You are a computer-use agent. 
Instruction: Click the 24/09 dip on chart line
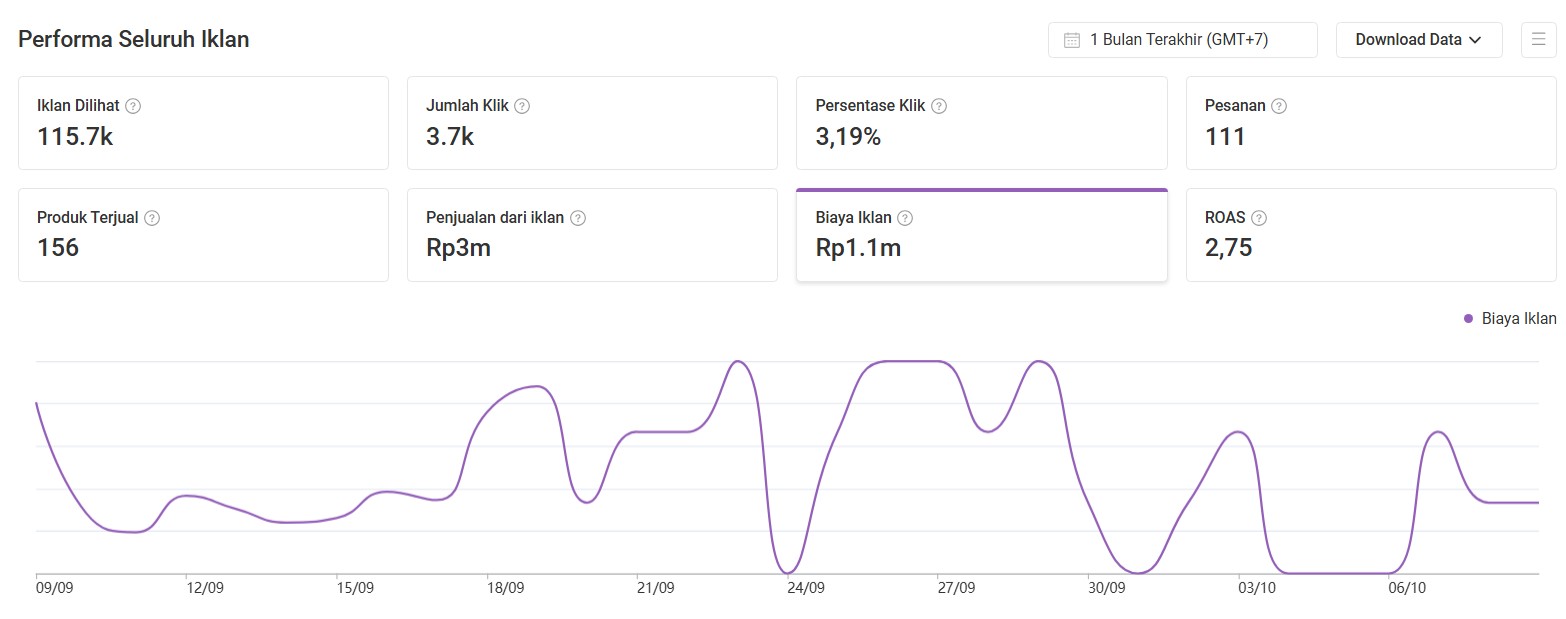click(789, 571)
